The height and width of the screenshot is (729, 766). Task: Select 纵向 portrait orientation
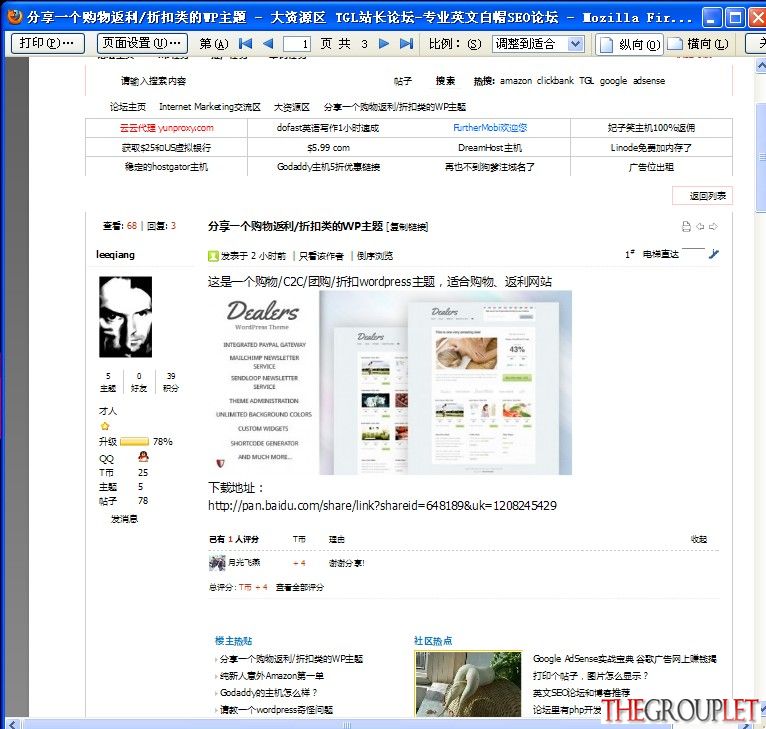(629, 44)
